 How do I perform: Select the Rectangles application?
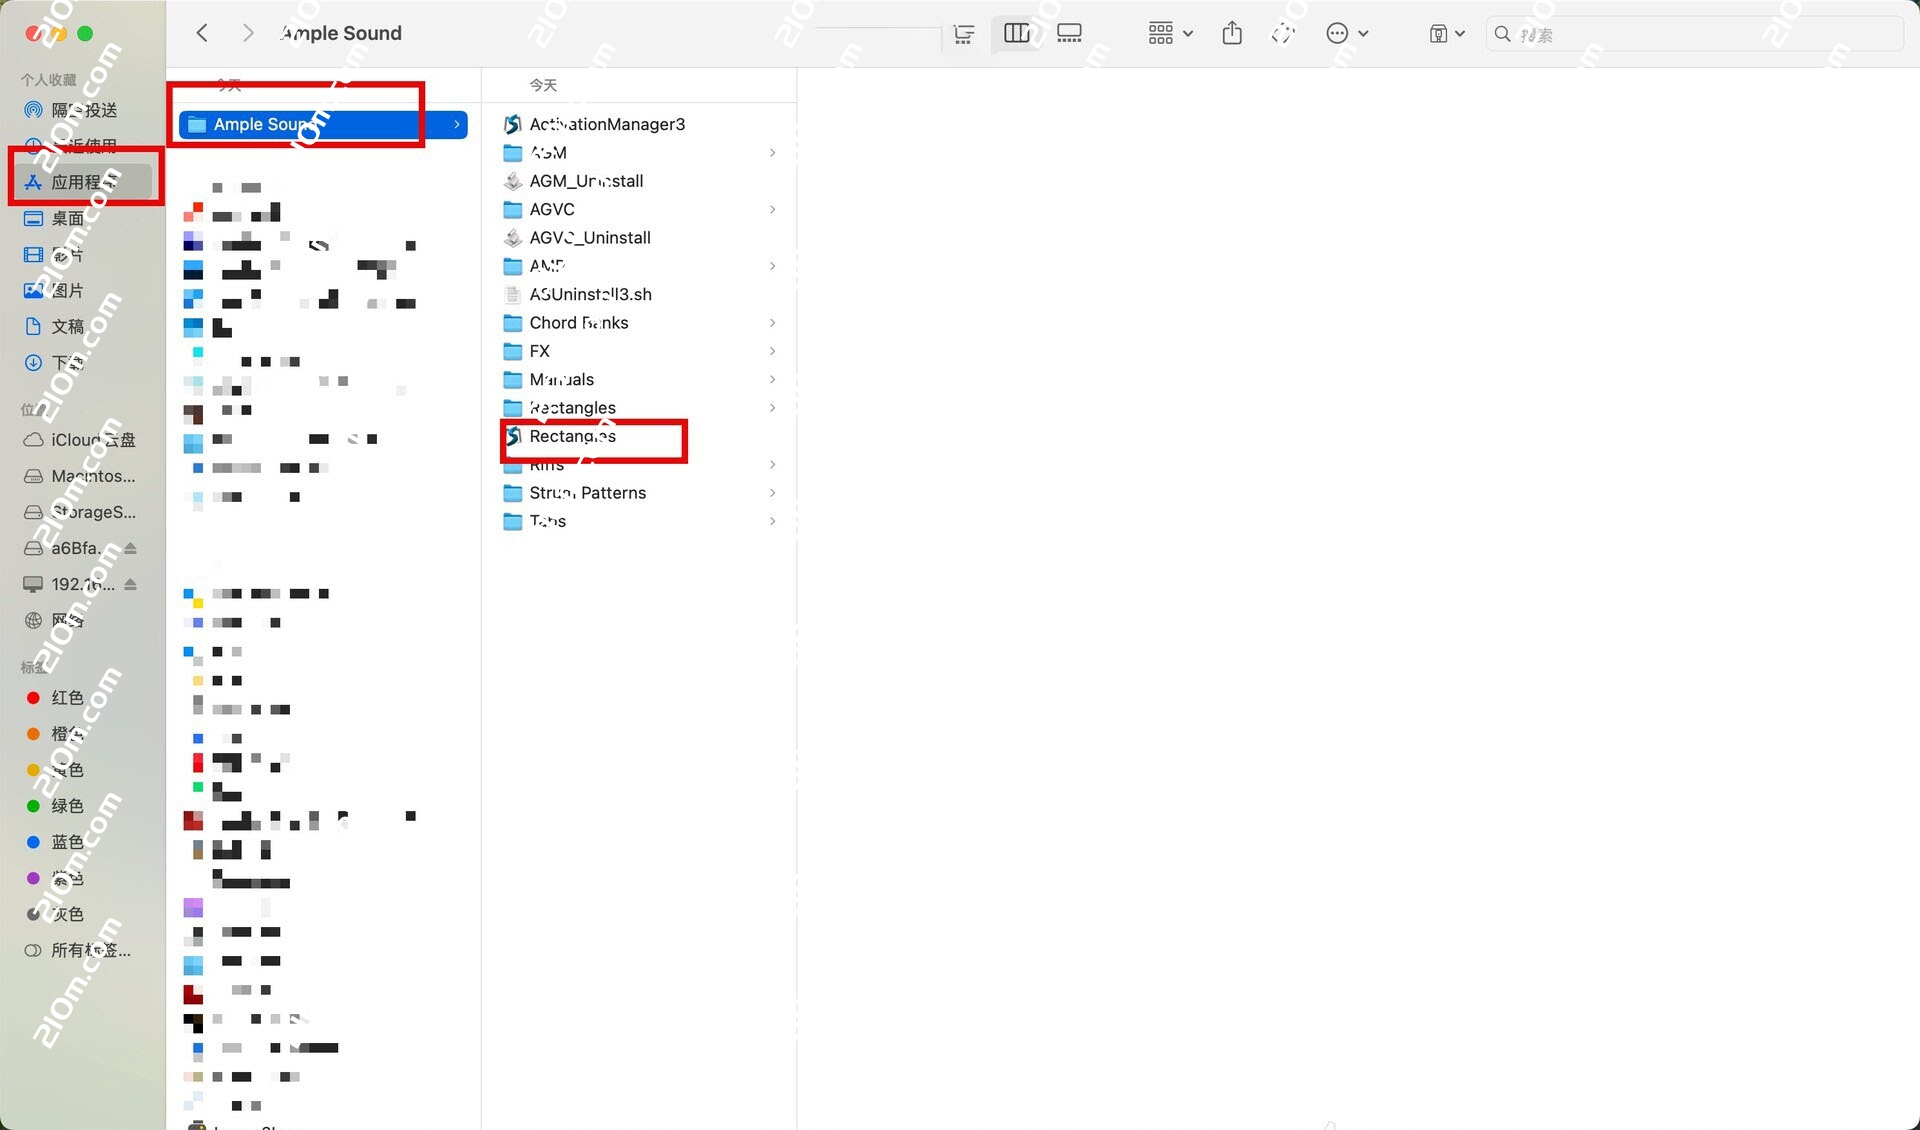[x=640, y=436]
